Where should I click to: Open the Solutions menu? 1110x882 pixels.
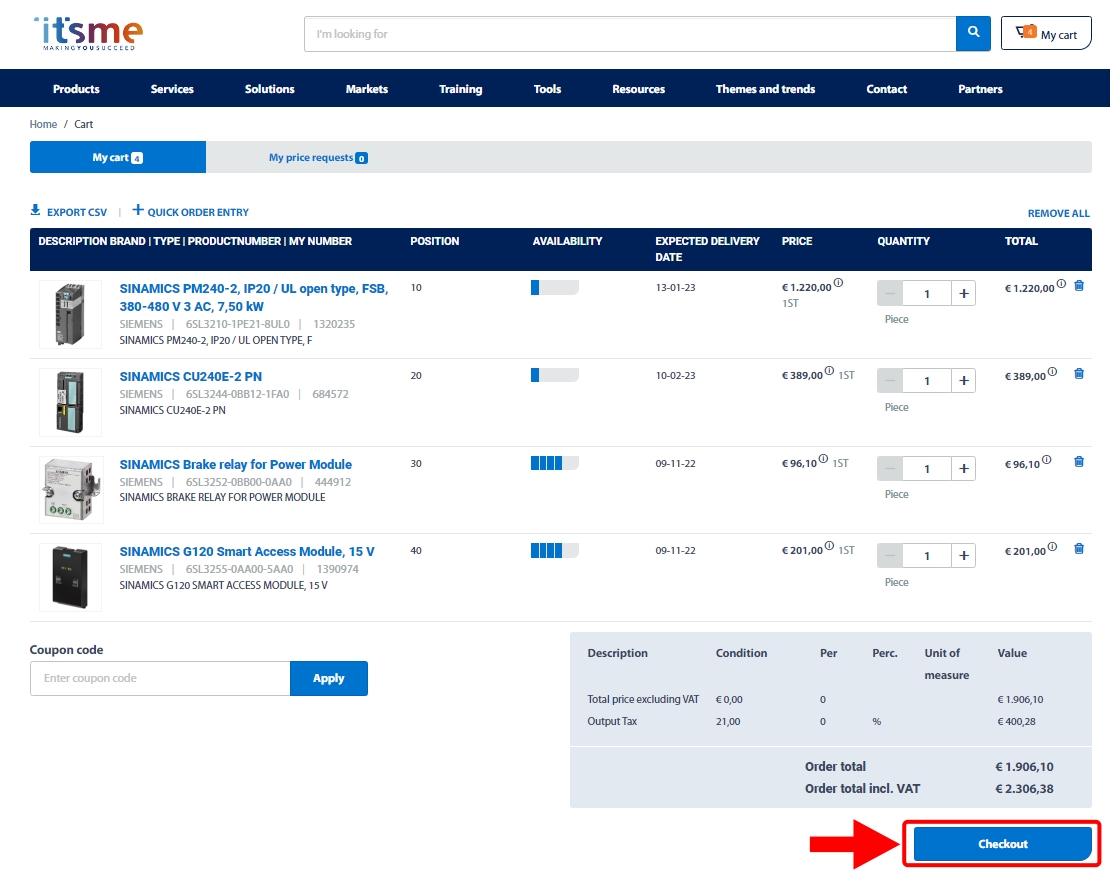click(x=270, y=89)
